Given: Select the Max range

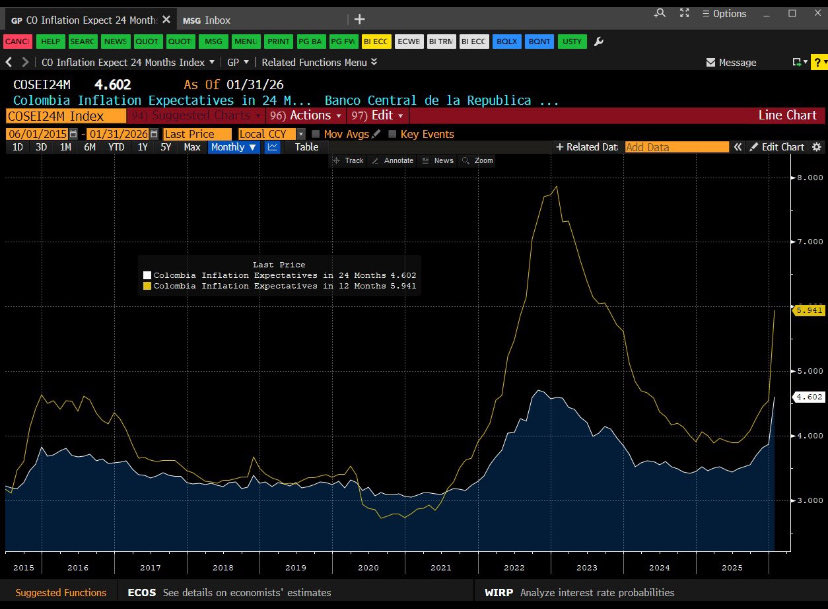Looking at the screenshot, I should click(x=192, y=147).
